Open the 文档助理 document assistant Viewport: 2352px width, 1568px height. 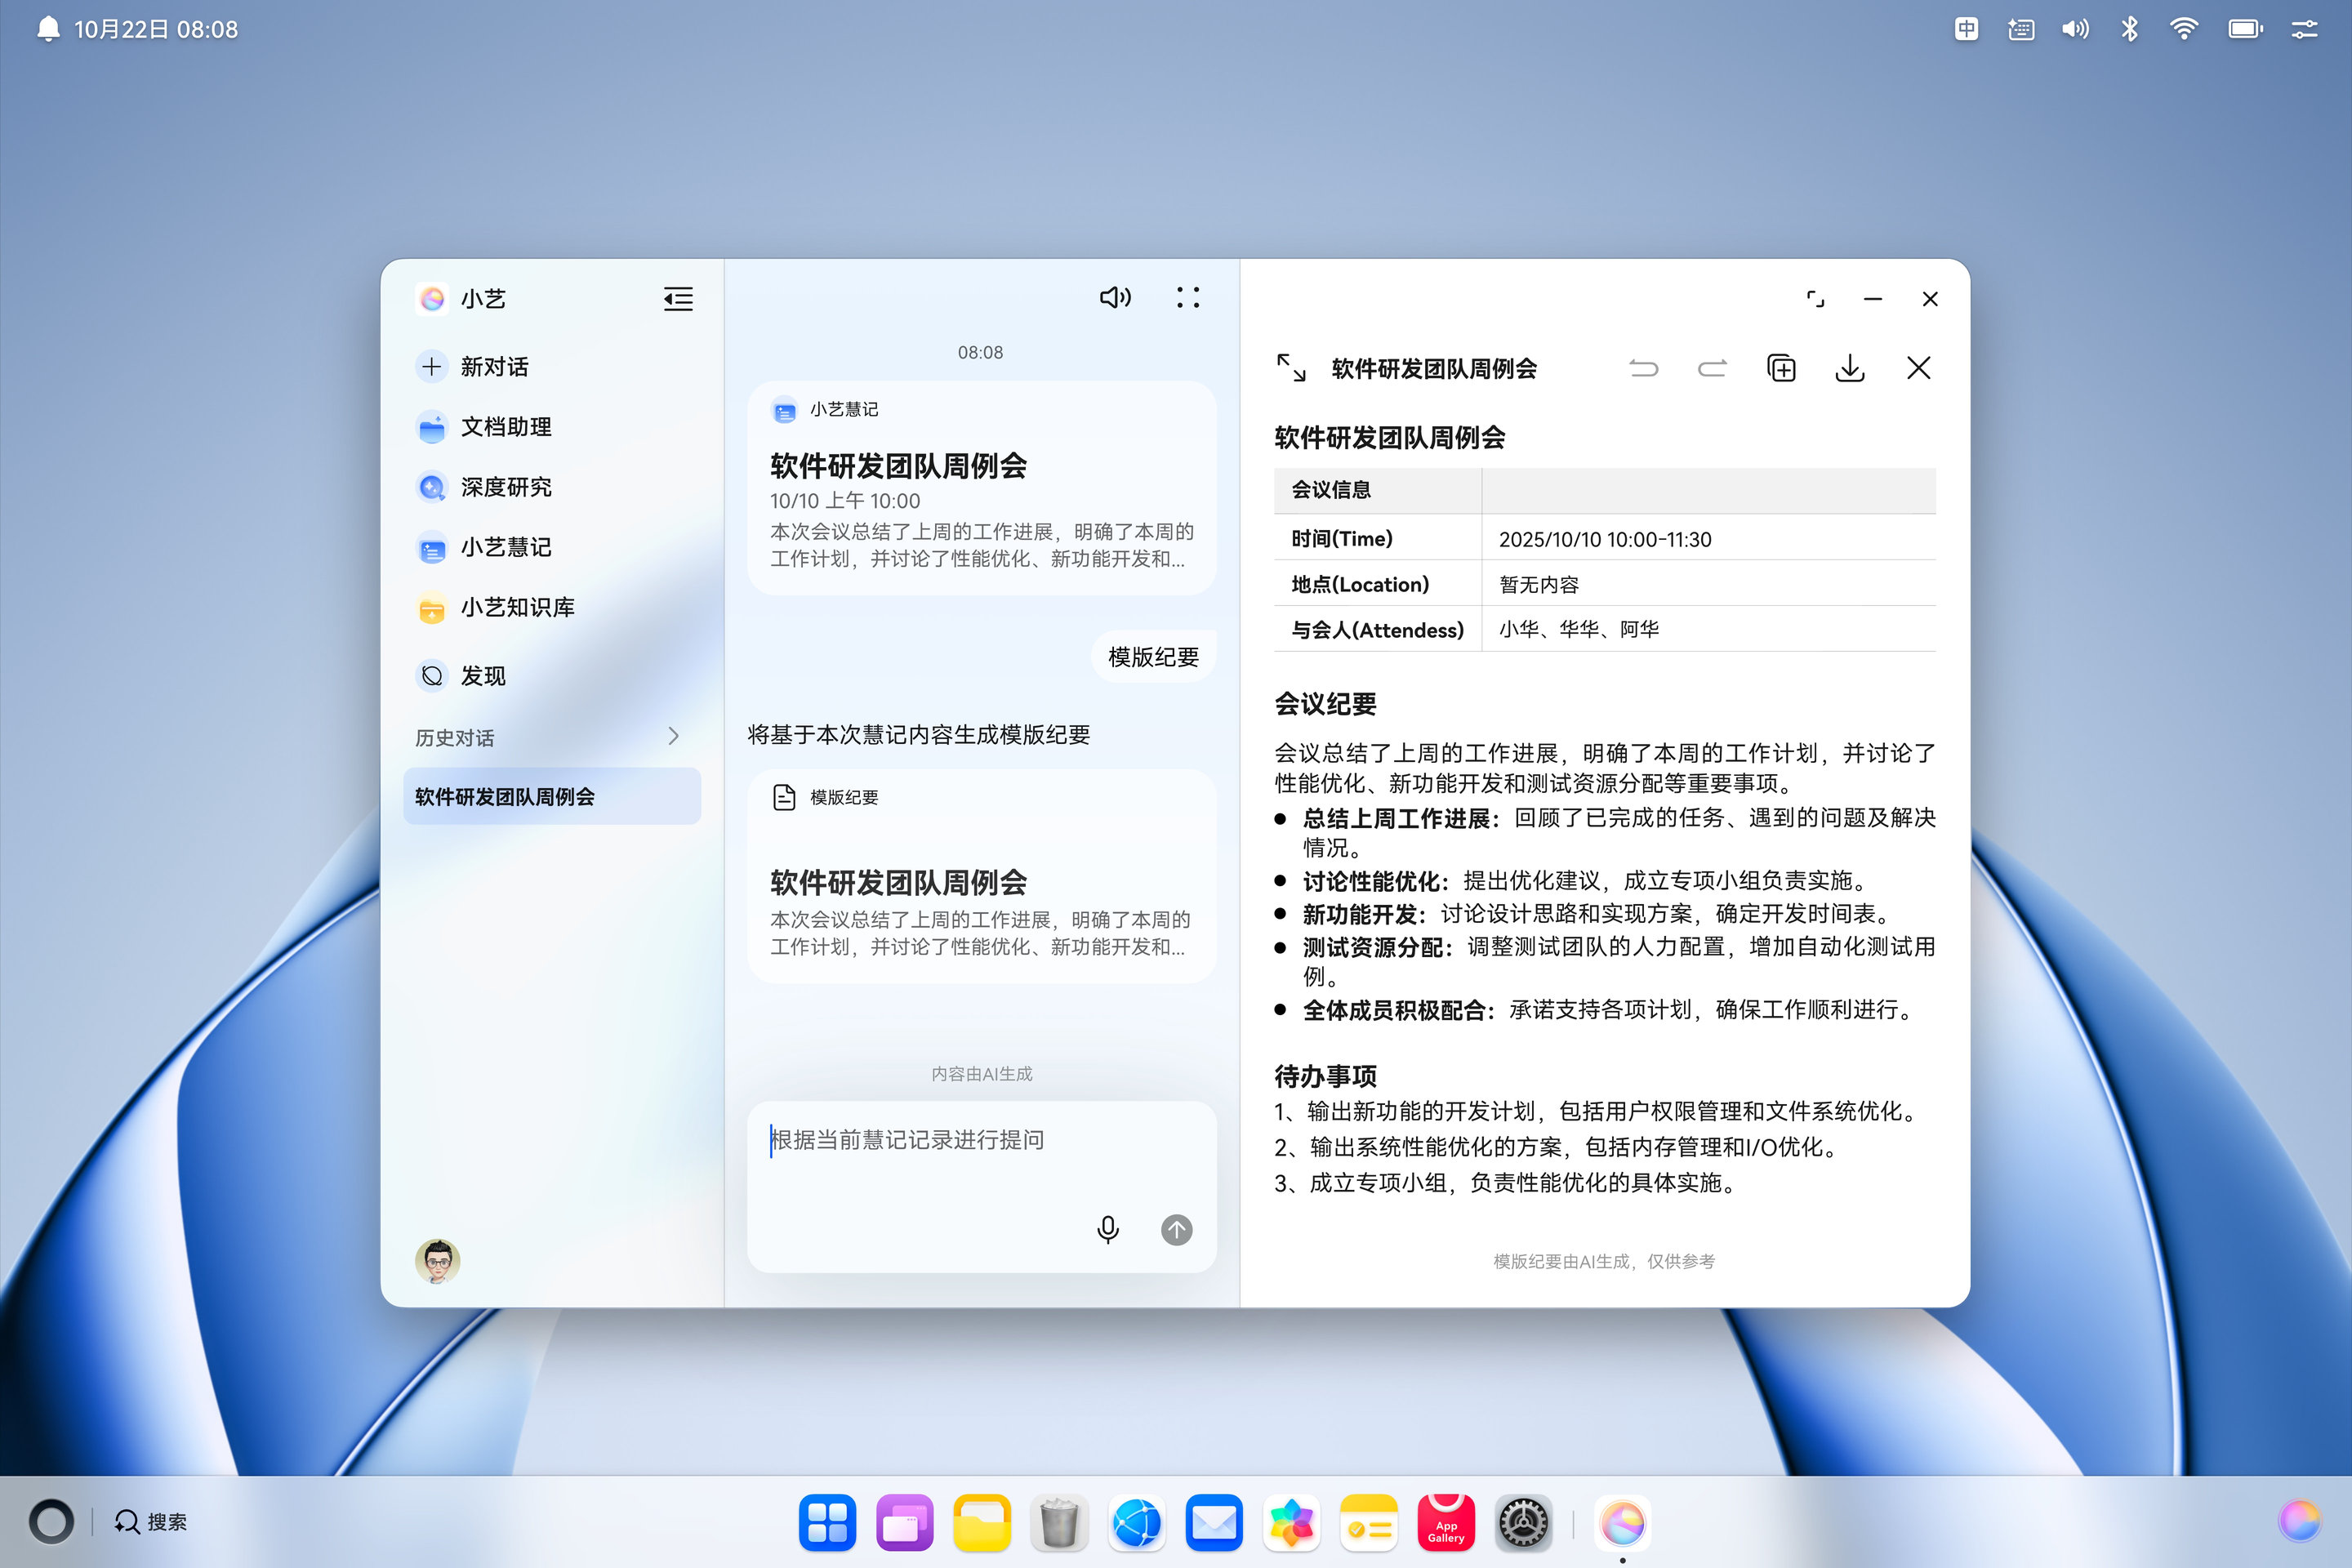coord(506,427)
